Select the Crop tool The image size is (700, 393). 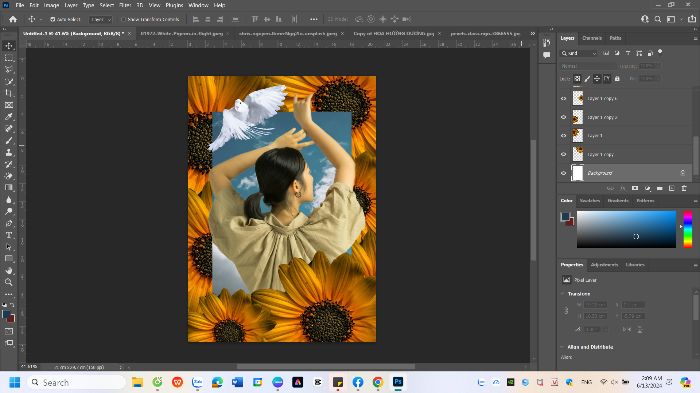(8, 93)
